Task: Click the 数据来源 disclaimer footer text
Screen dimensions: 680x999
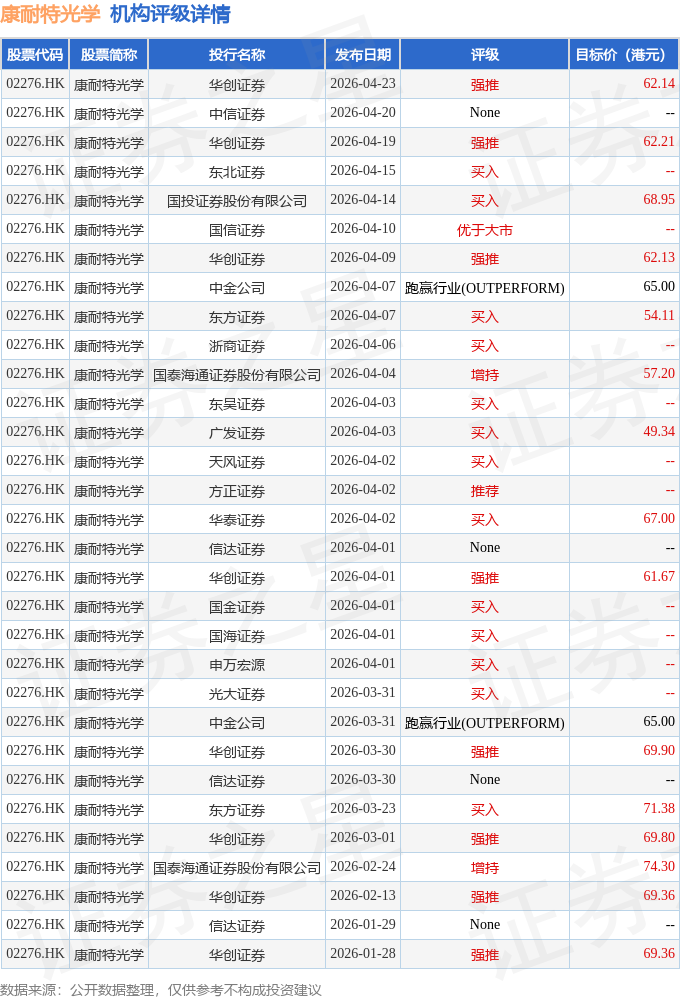Action: pyautogui.click(x=161, y=989)
